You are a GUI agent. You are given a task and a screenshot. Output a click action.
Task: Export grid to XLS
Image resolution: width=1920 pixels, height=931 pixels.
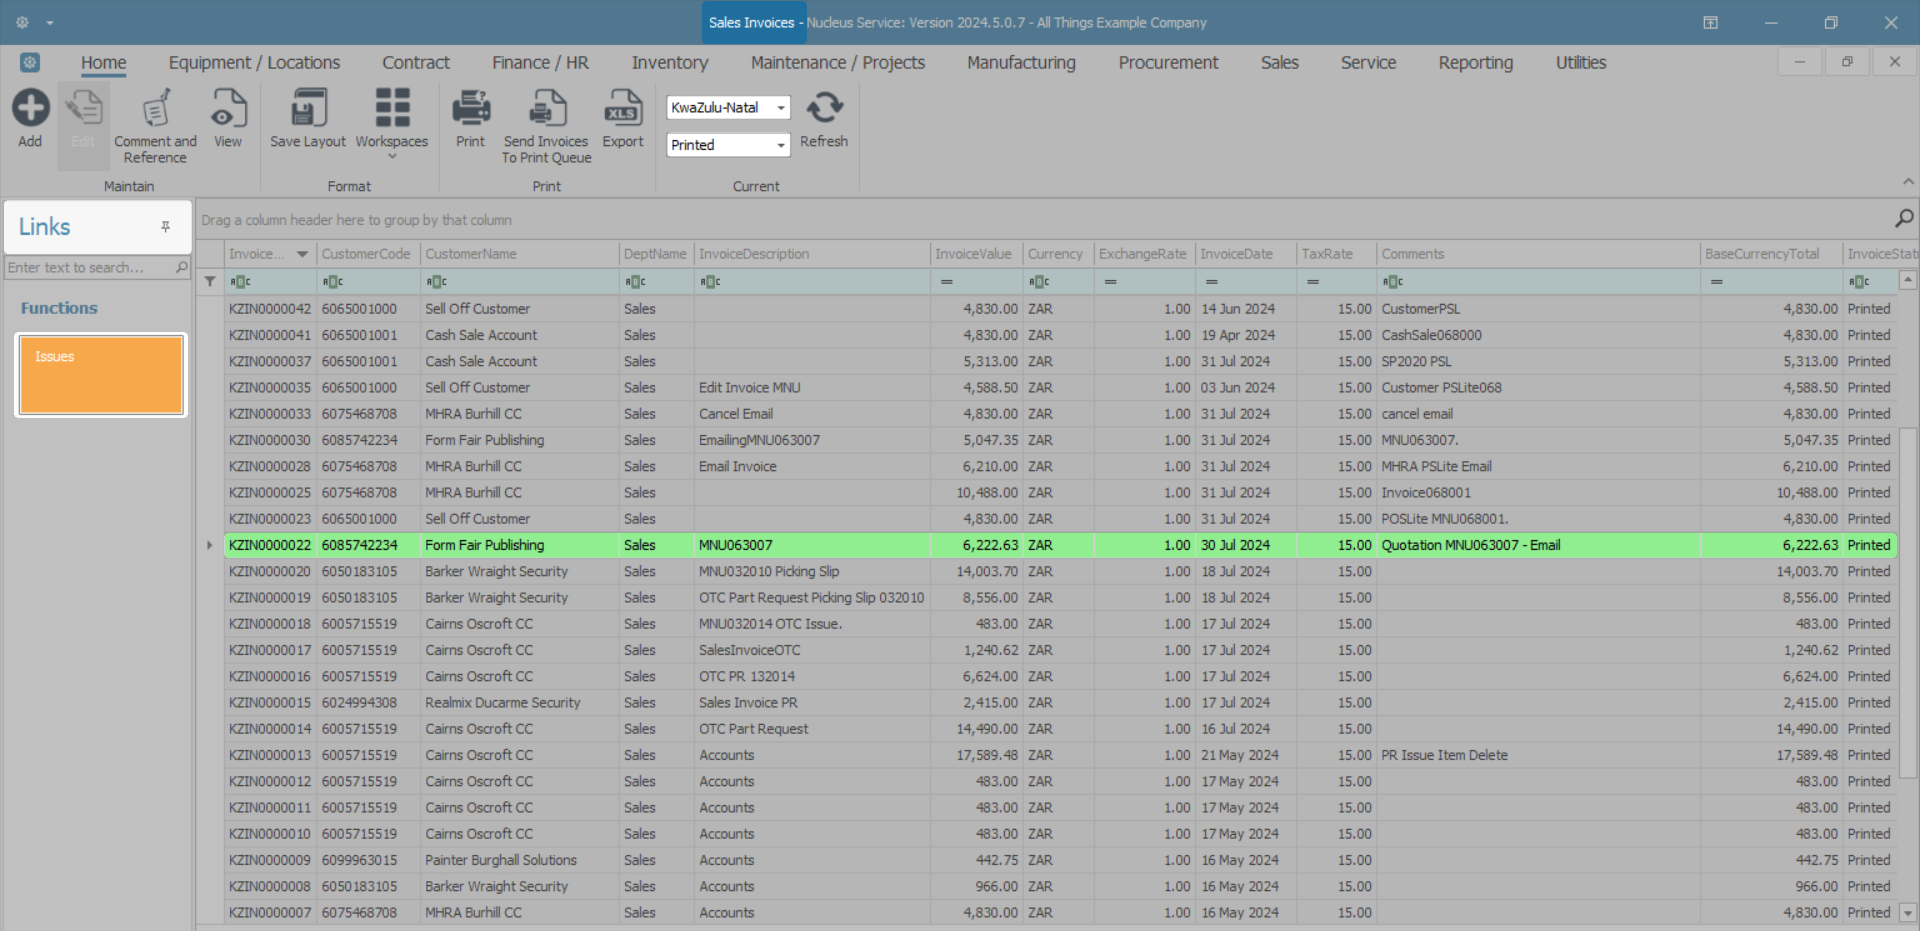point(622,108)
